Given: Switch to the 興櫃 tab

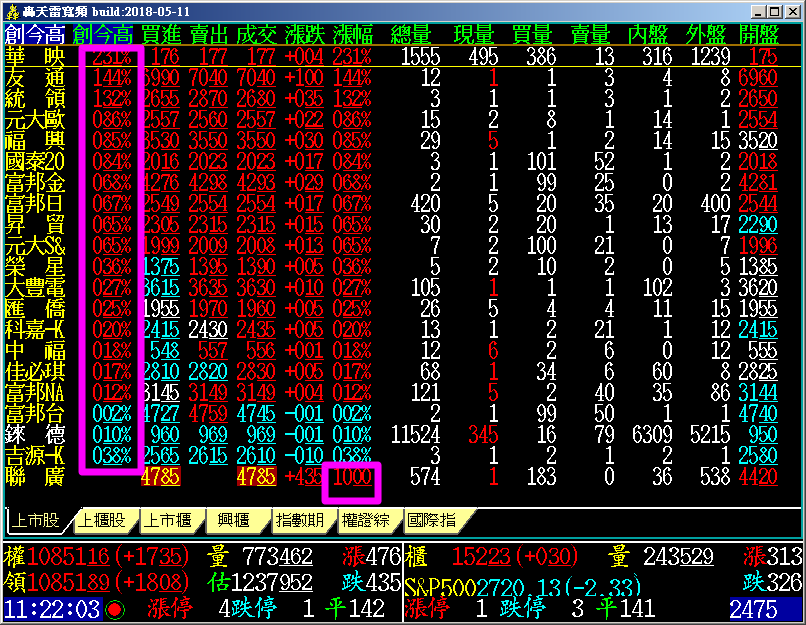Looking at the screenshot, I should point(236,521).
